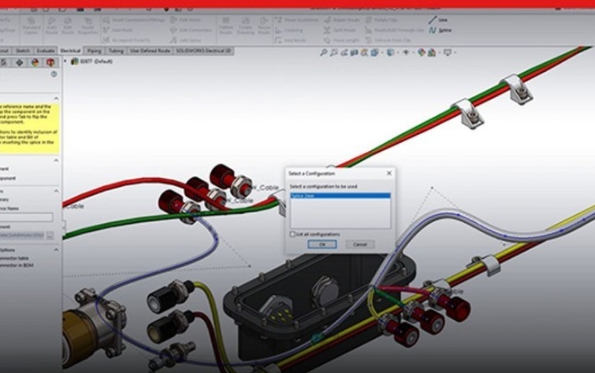Click the Standard Cables ribbon button
The width and height of the screenshot is (595, 373).
coord(31,26)
